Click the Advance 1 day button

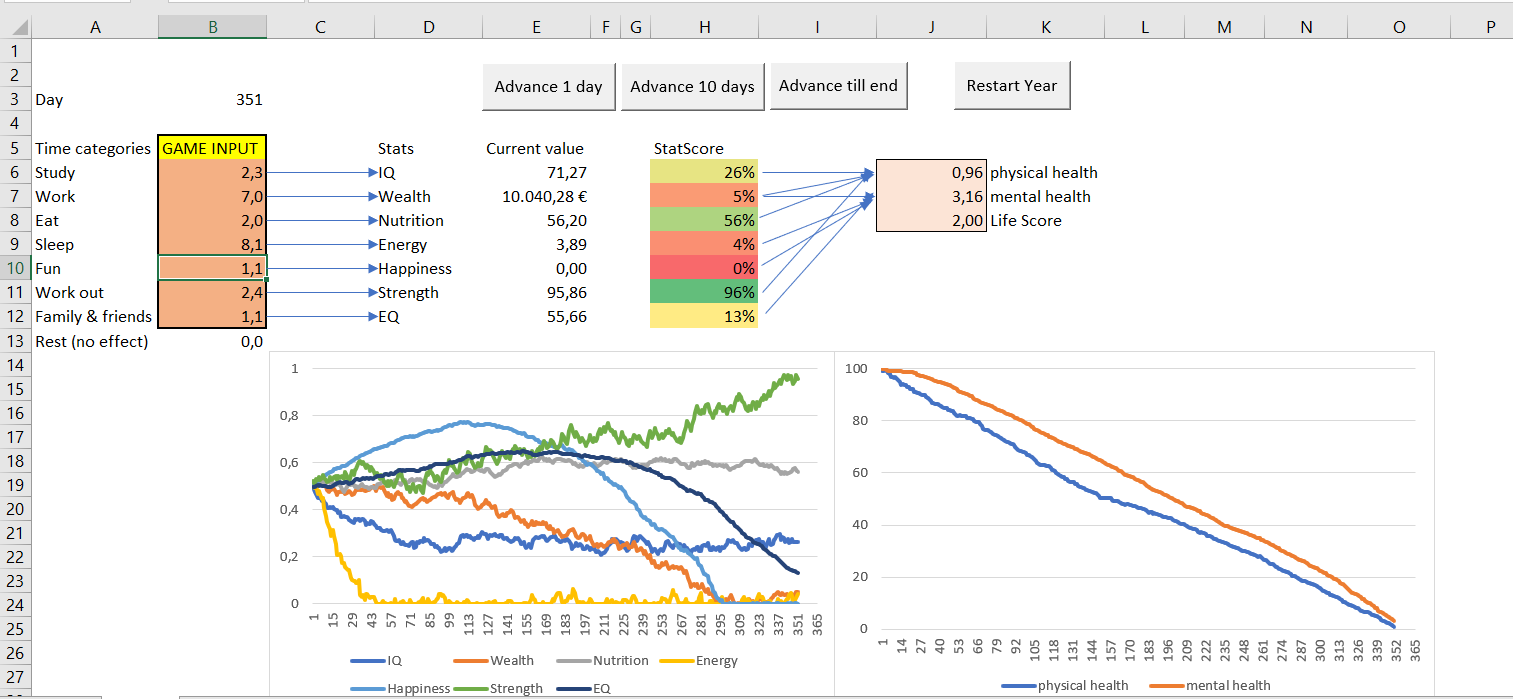click(x=549, y=86)
